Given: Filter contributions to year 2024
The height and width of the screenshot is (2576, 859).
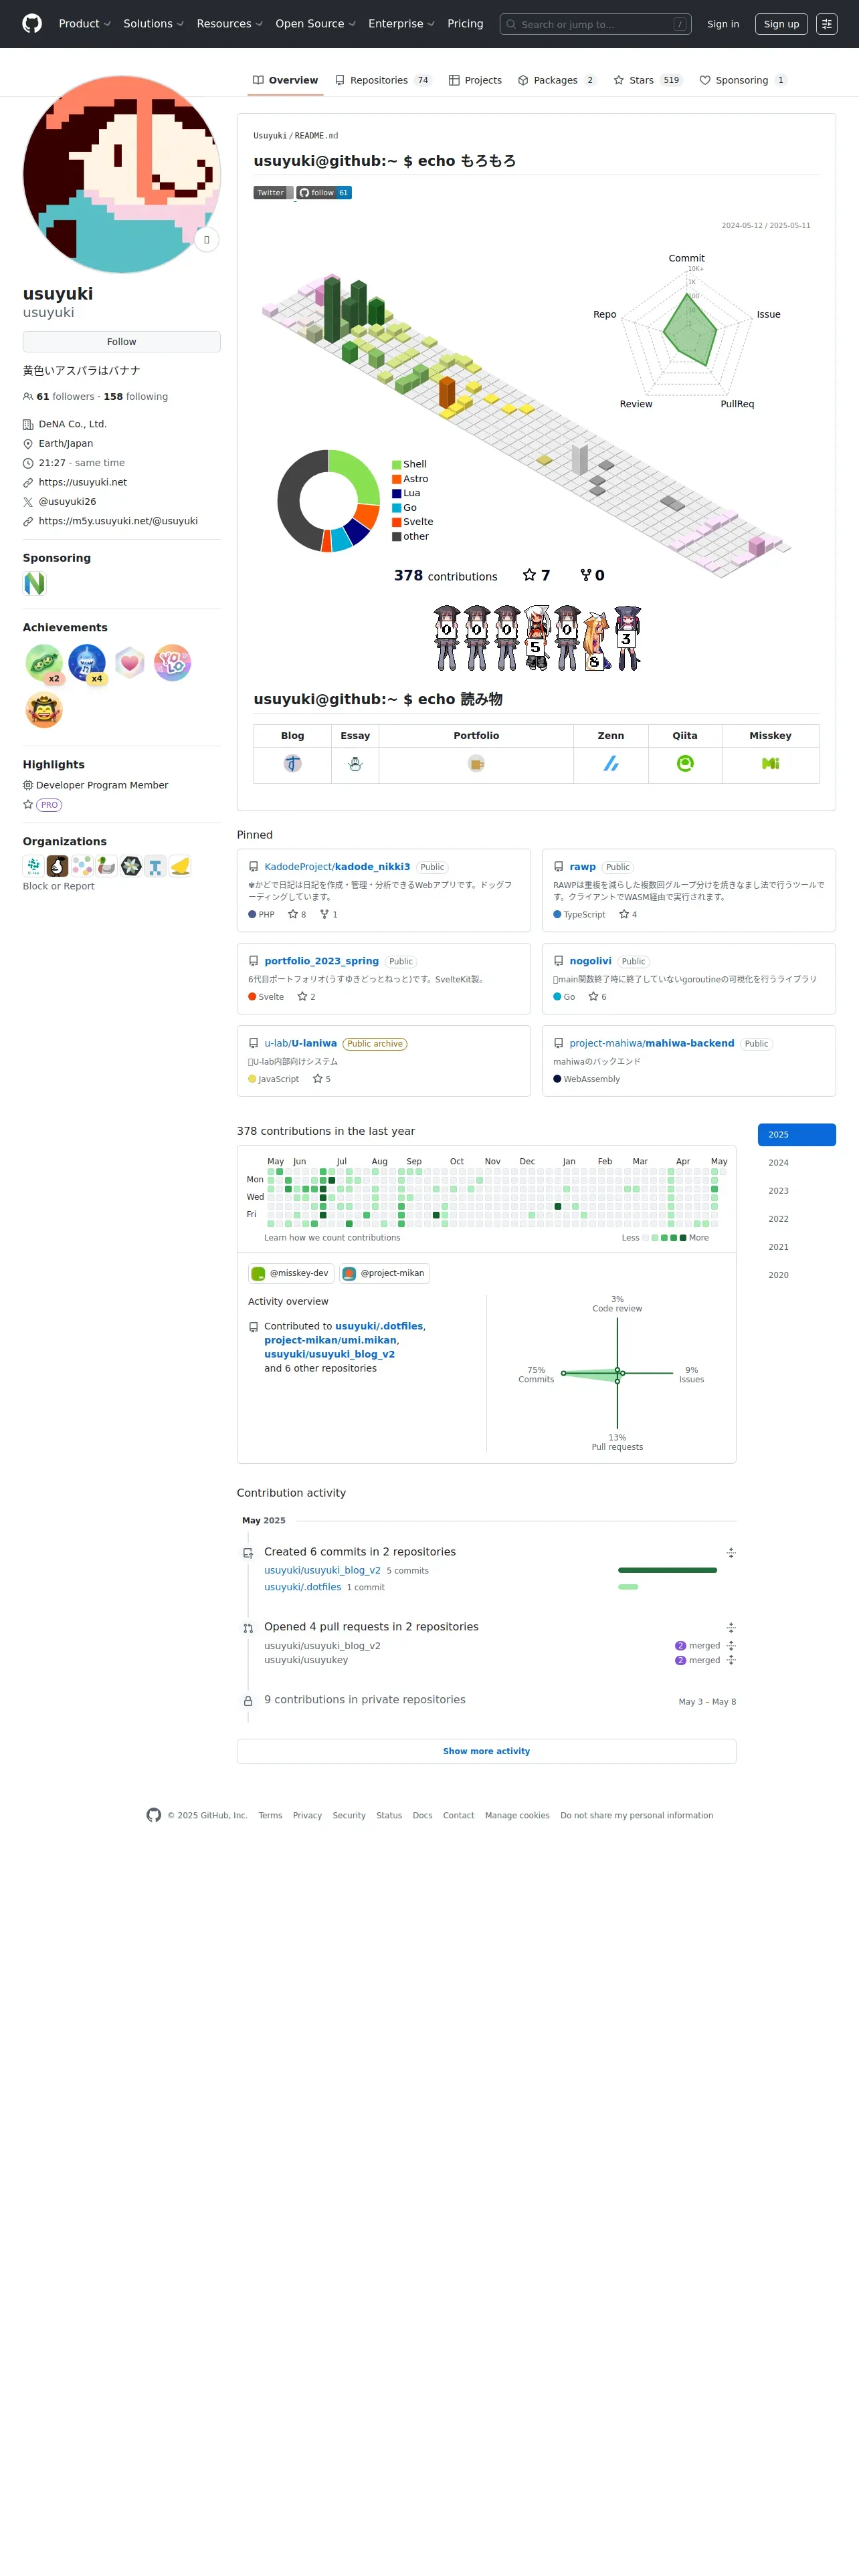Looking at the screenshot, I should 797,1163.
